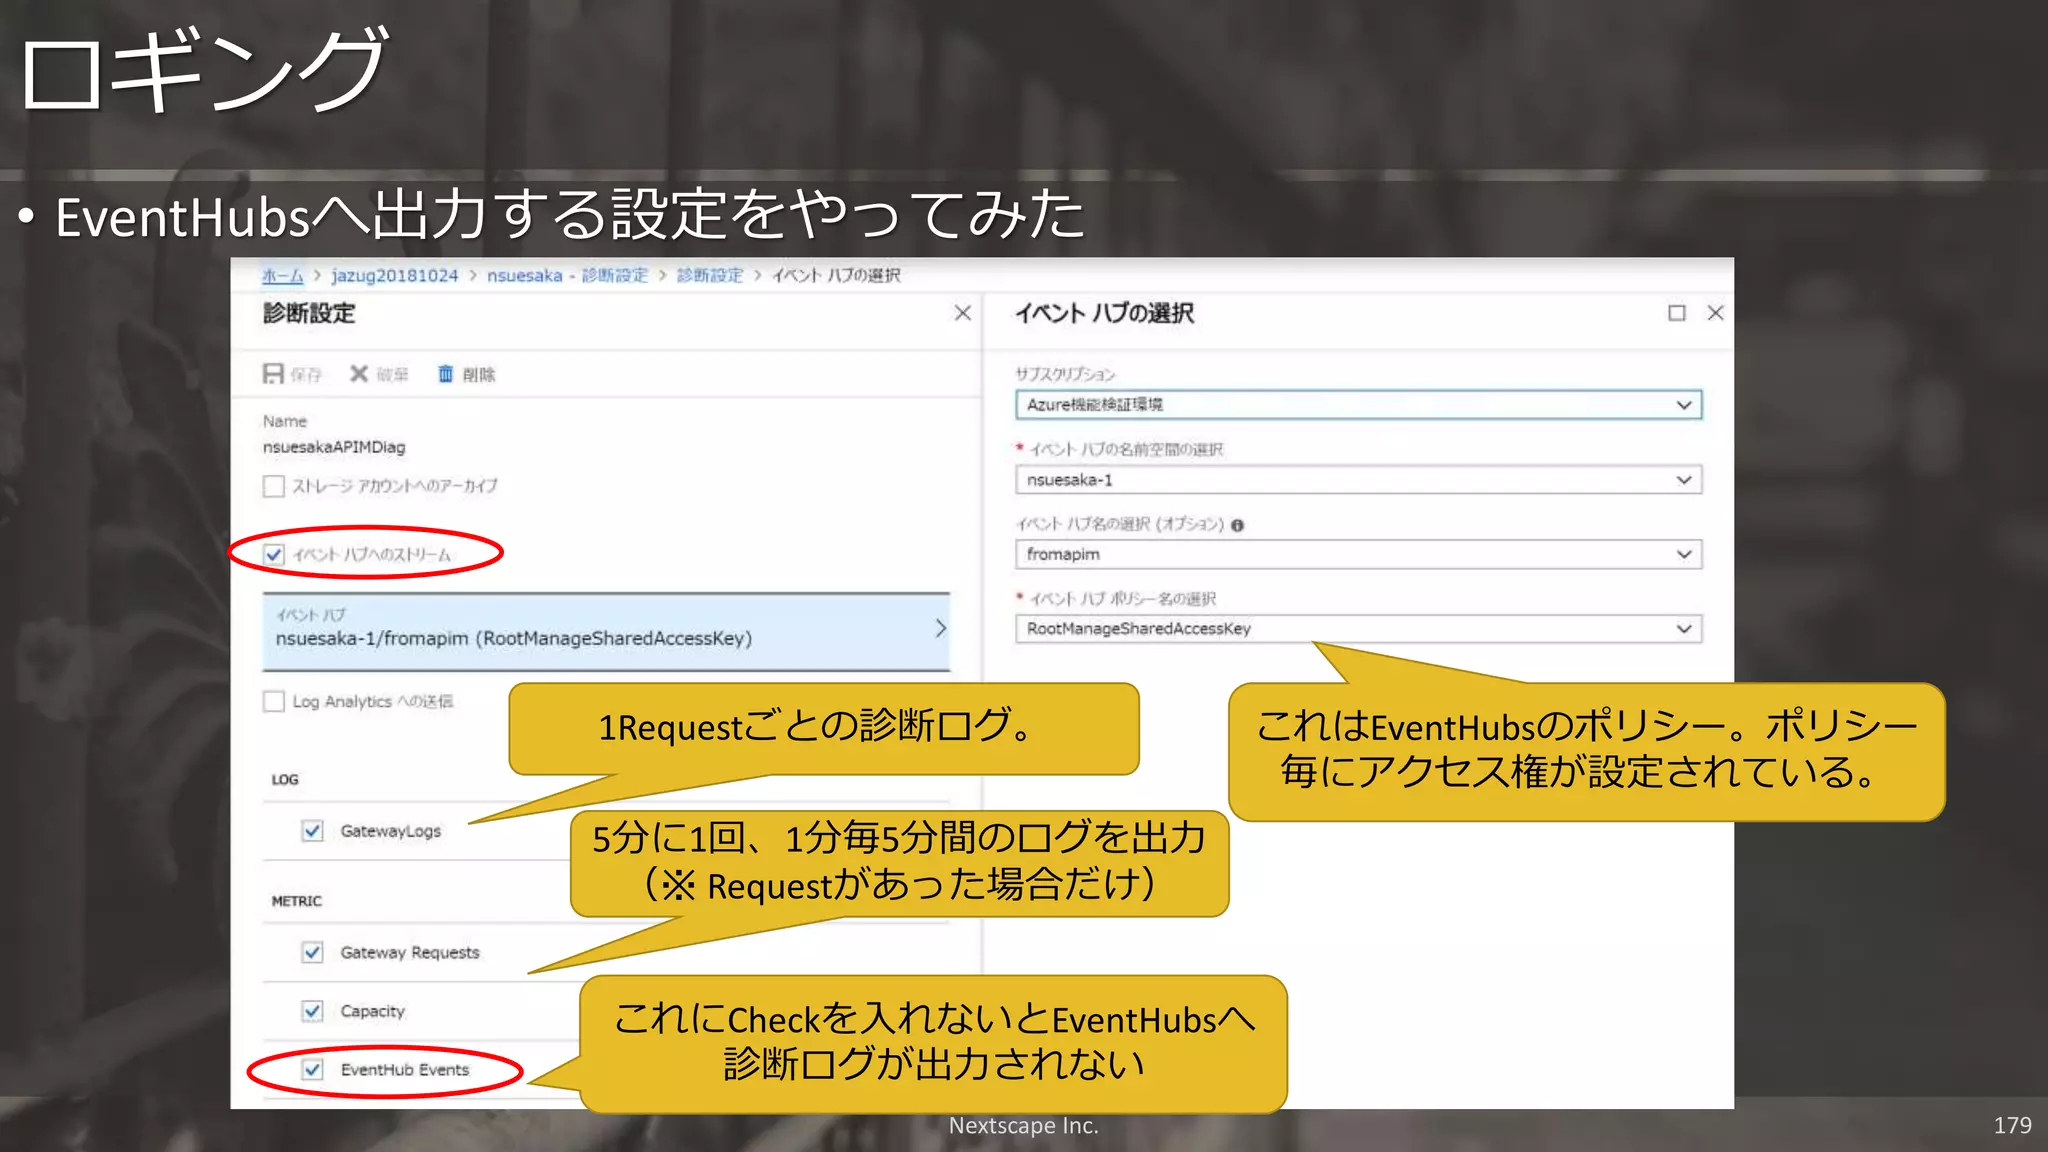Maximize the イベント ハブの選択 panel
The height and width of the screenshot is (1152, 2048).
pos(1677,313)
